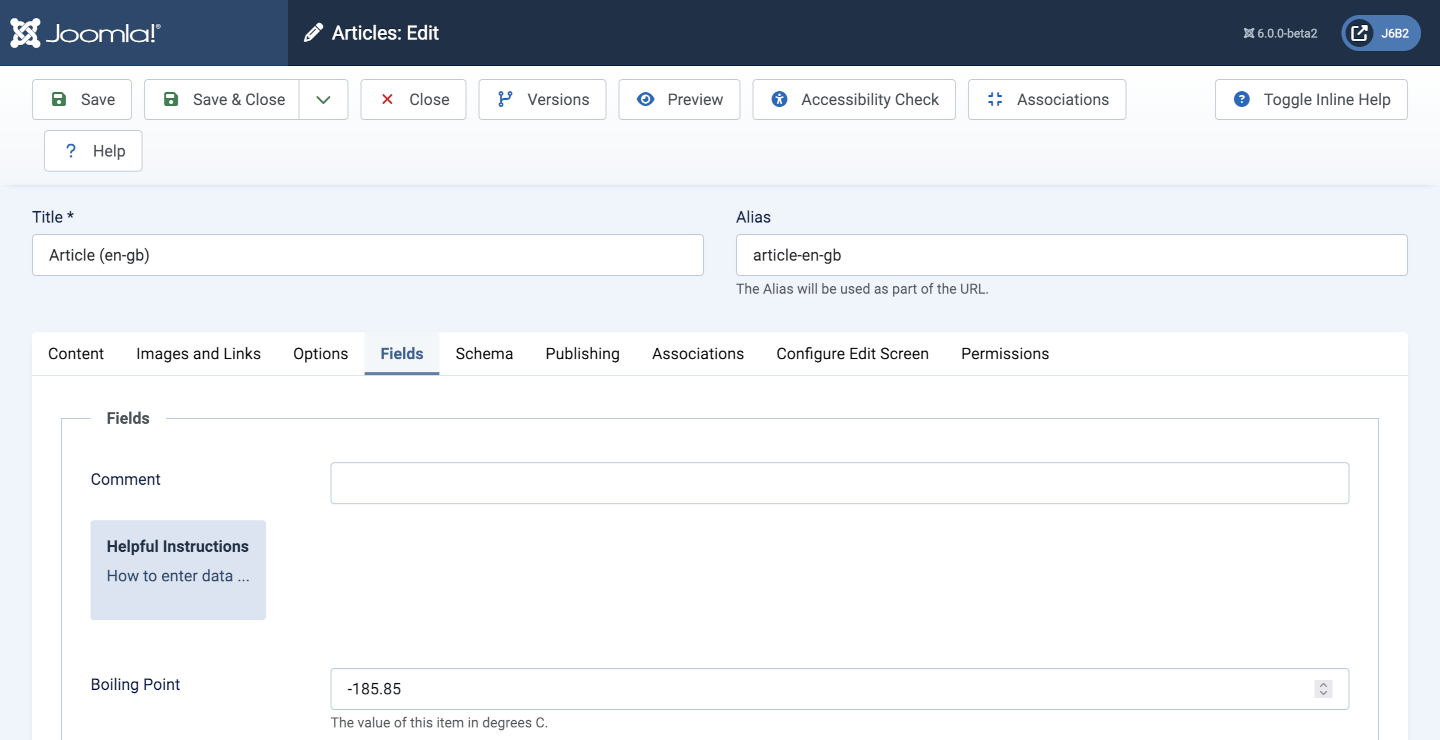Click the Toggle Inline Help info icon
This screenshot has width=1440, height=740.
(1242, 99)
